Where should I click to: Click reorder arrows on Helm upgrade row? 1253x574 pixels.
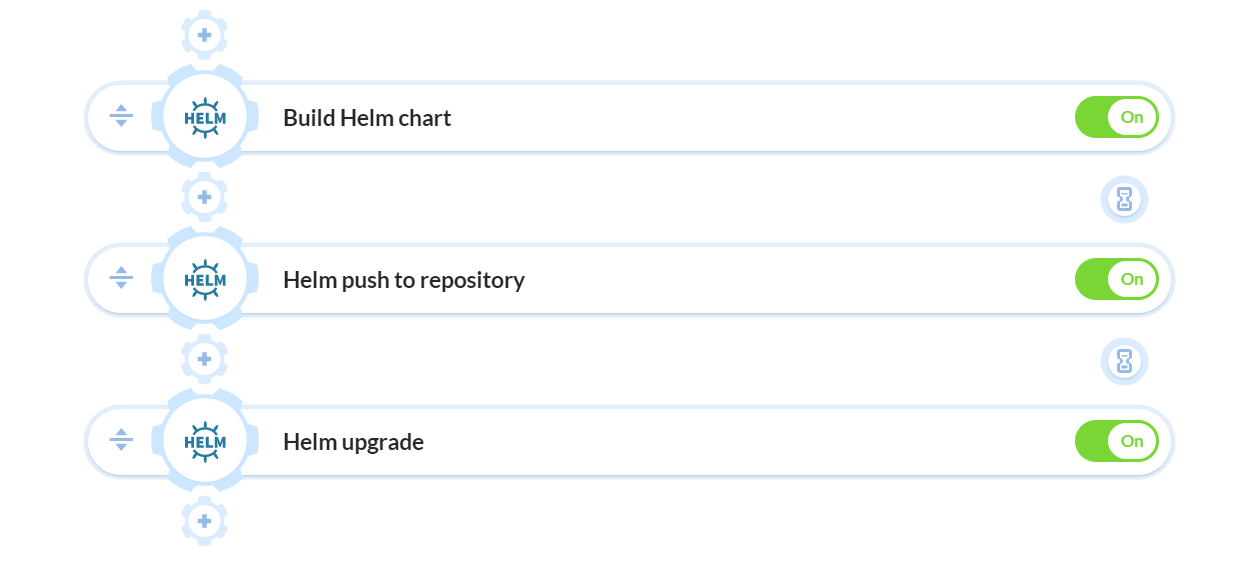(121, 441)
